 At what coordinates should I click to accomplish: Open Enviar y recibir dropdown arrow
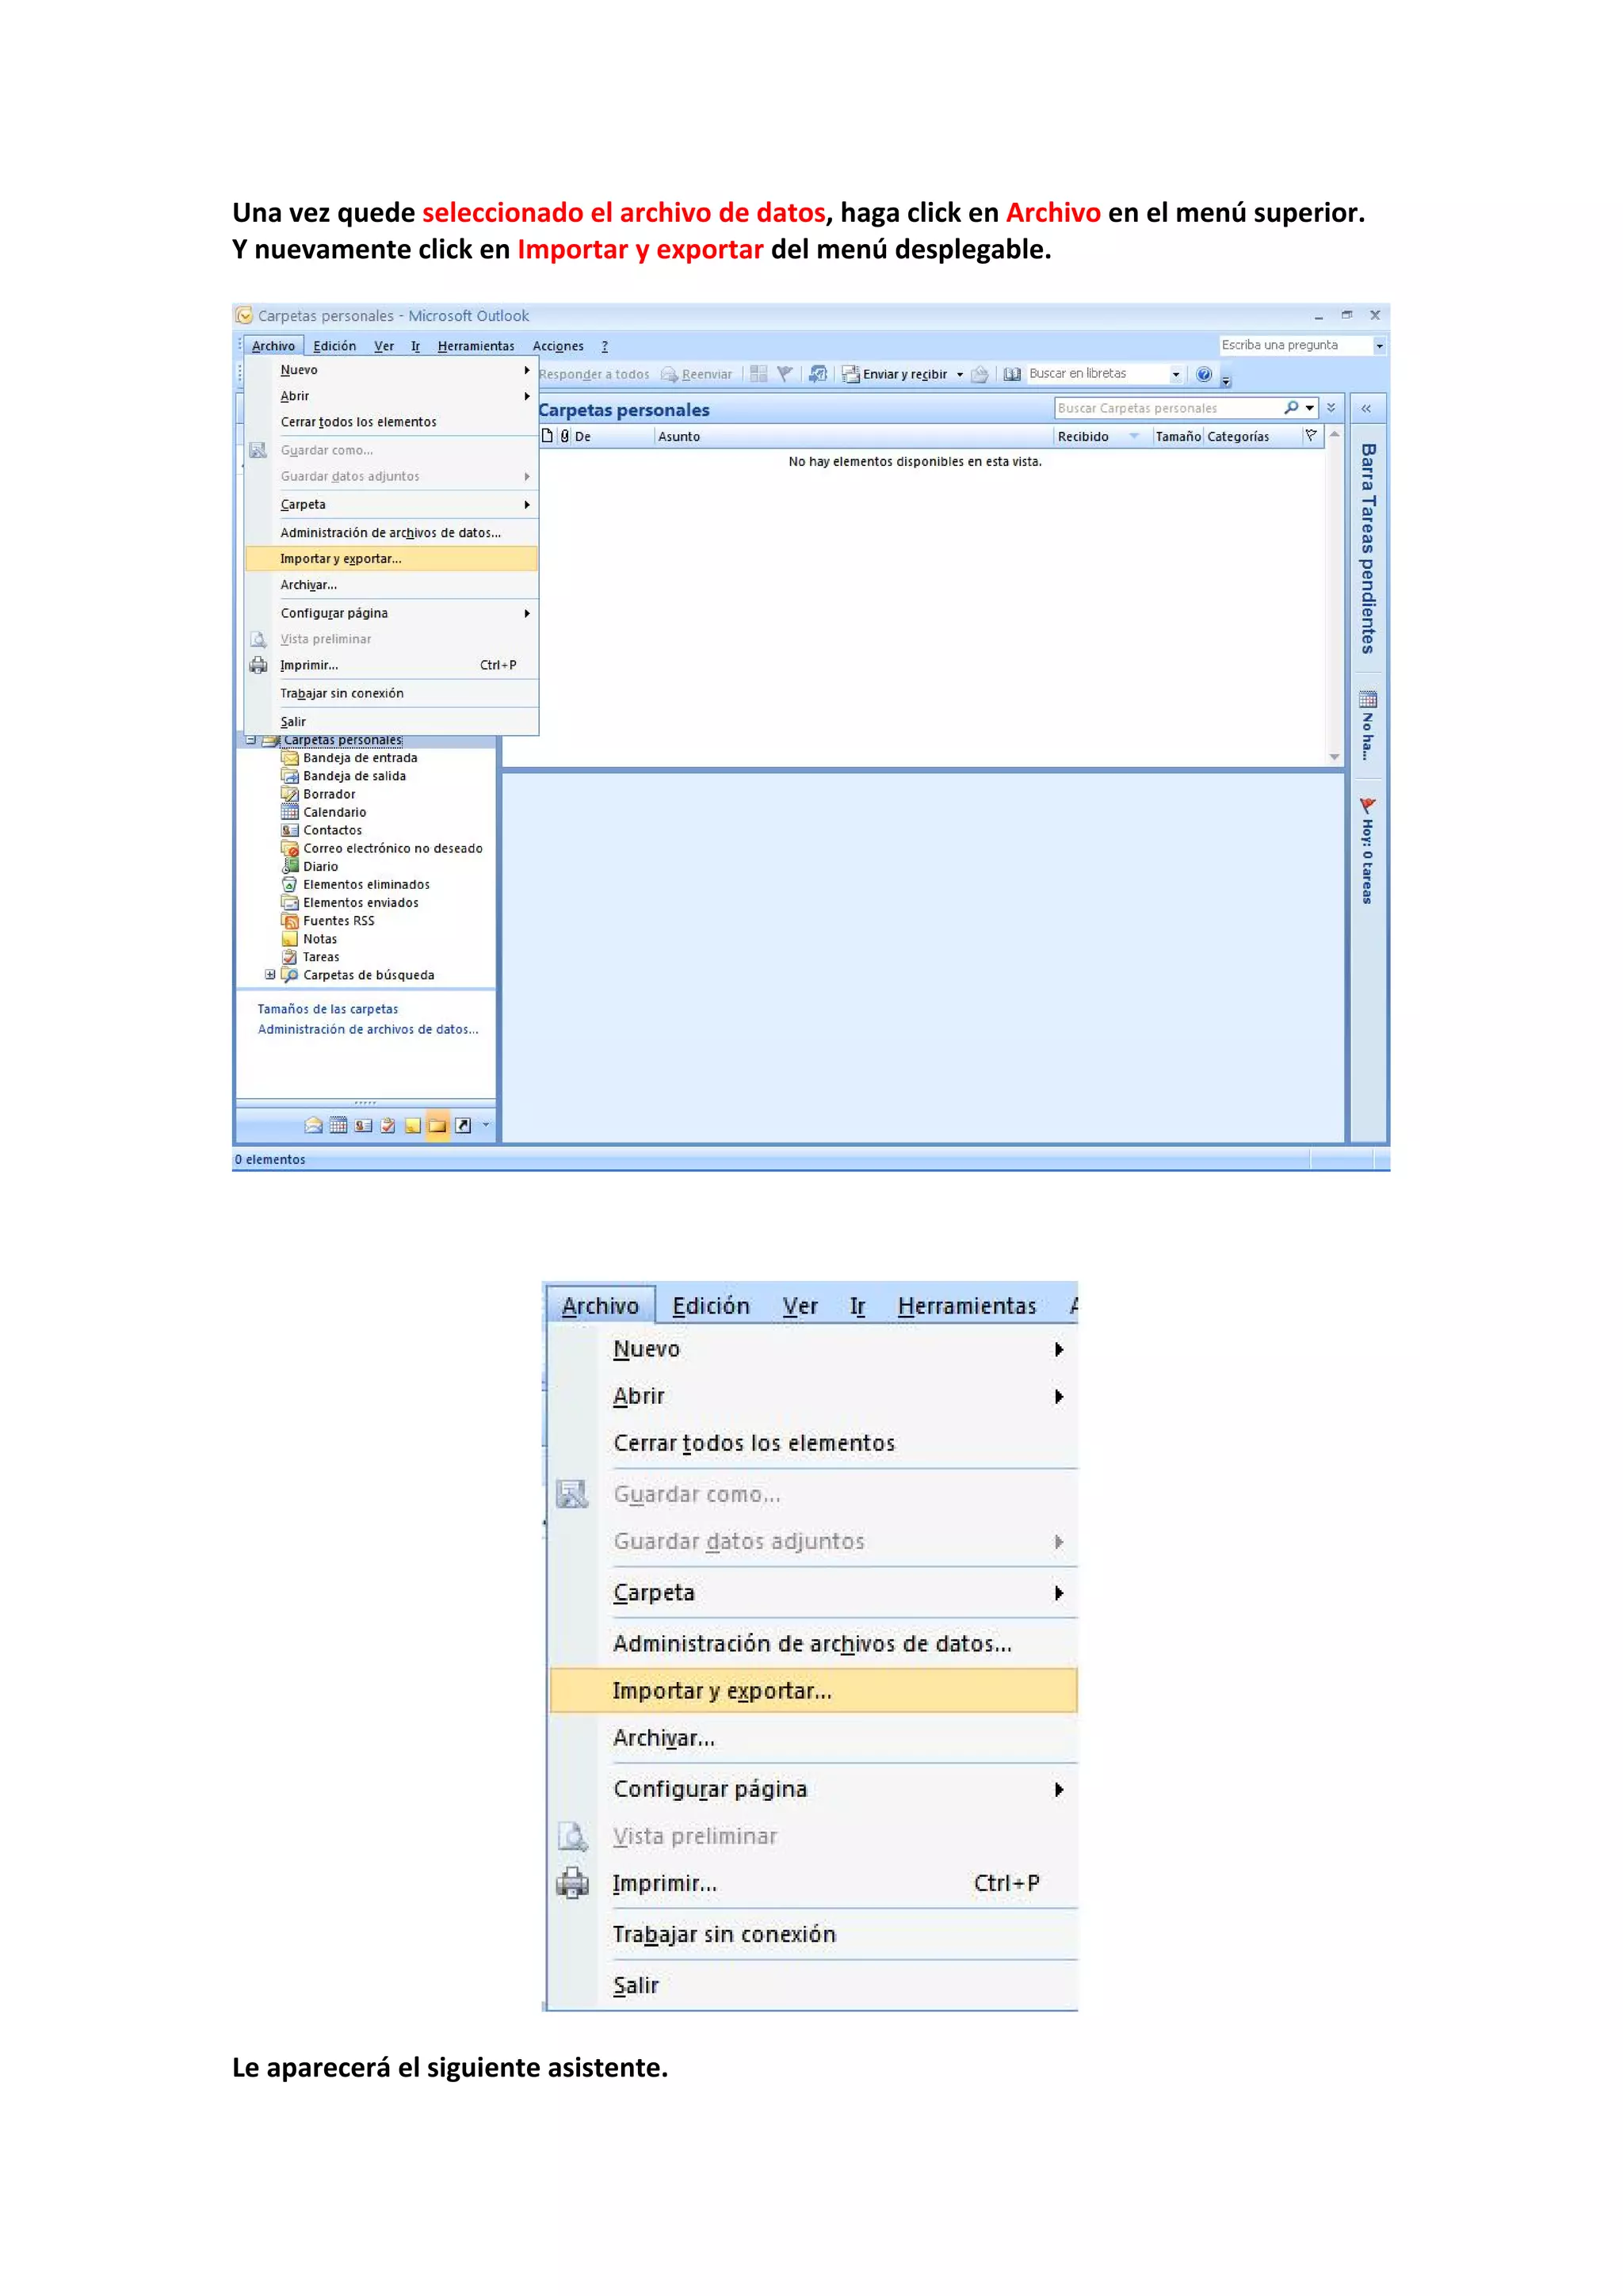[x=960, y=375]
